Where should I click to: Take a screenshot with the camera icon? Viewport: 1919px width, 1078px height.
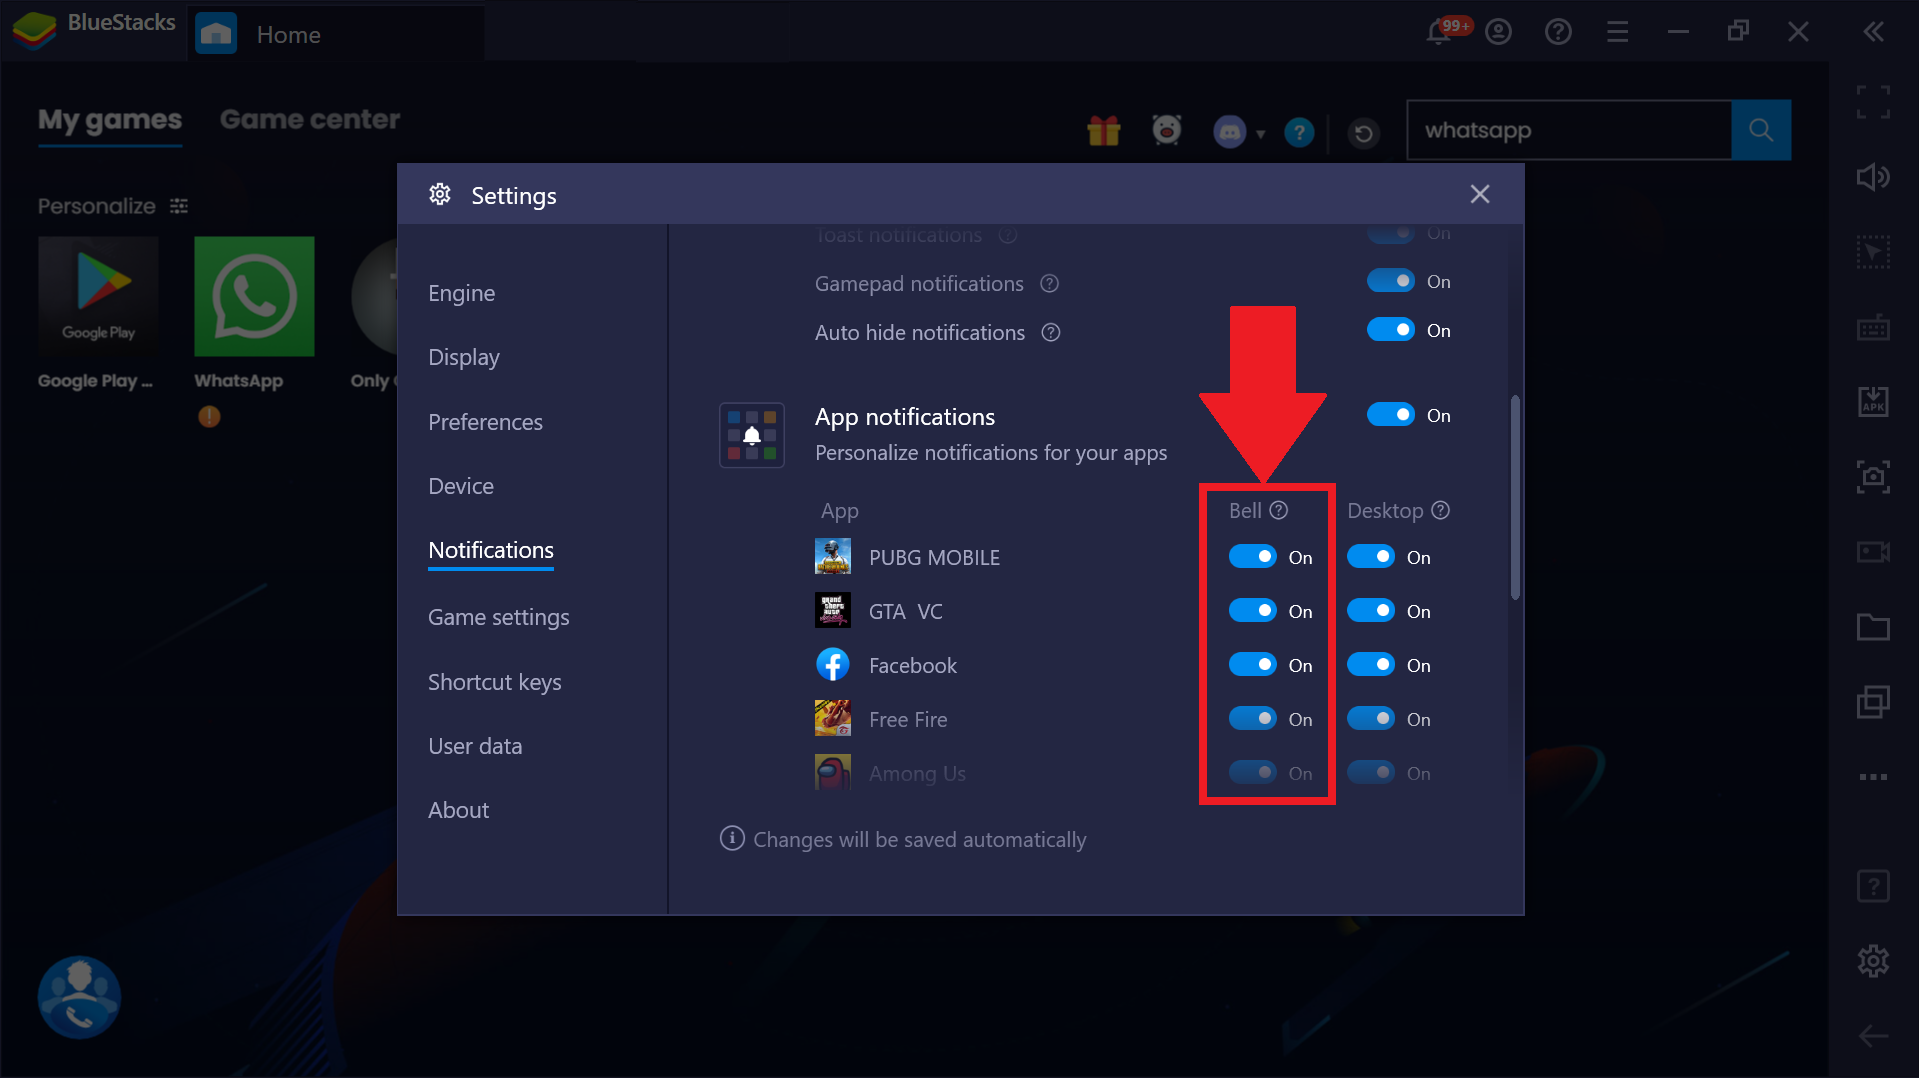tap(1873, 477)
